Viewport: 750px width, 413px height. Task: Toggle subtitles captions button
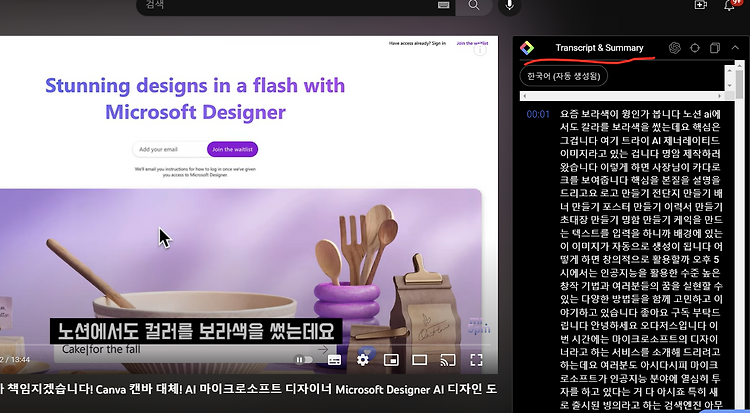(x=334, y=360)
